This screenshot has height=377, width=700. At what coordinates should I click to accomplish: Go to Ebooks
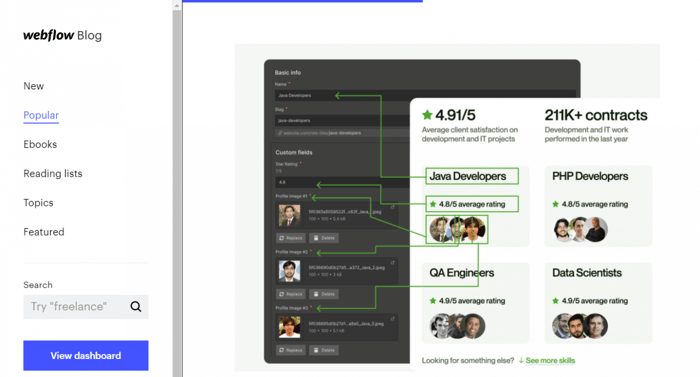pyautogui.click(x=40, y=144)
